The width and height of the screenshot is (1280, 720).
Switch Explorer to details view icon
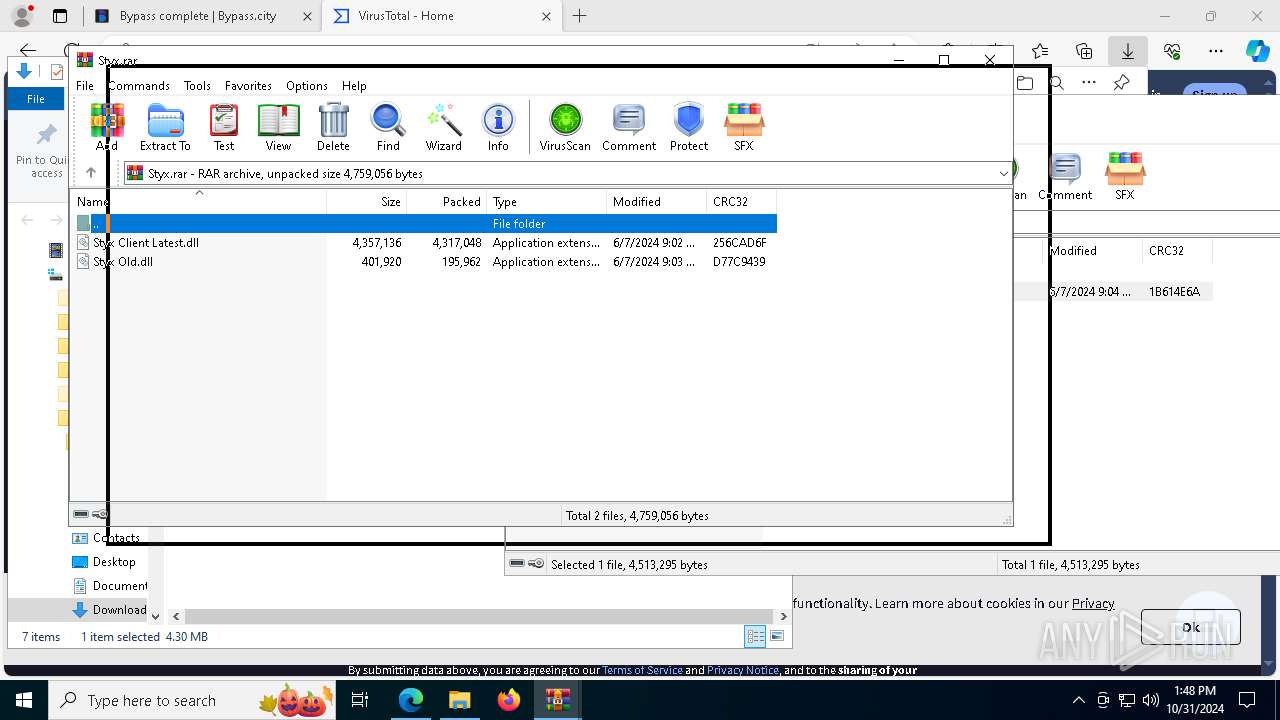(755, 636)
